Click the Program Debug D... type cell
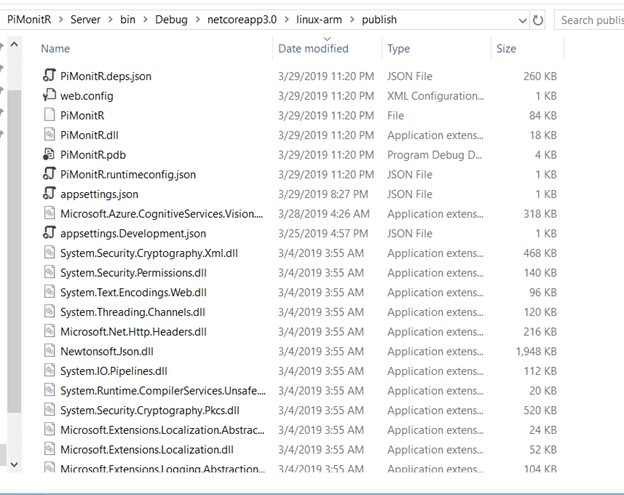This screenshot has height=495, width=624. click(435, 155)
